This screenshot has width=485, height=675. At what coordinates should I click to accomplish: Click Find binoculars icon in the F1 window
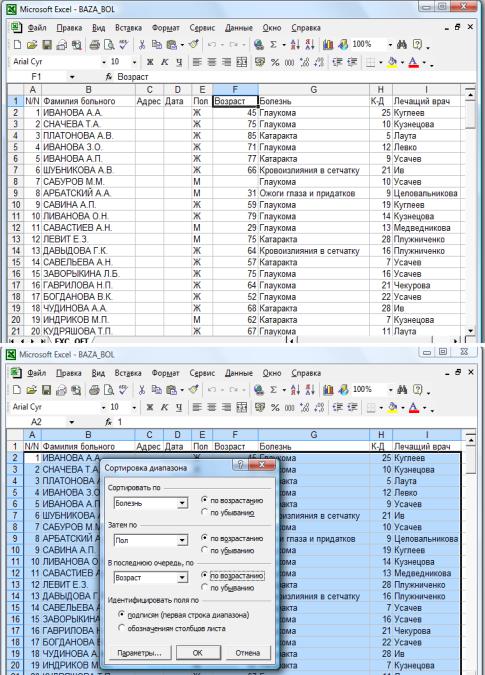(x=402, y=44)
